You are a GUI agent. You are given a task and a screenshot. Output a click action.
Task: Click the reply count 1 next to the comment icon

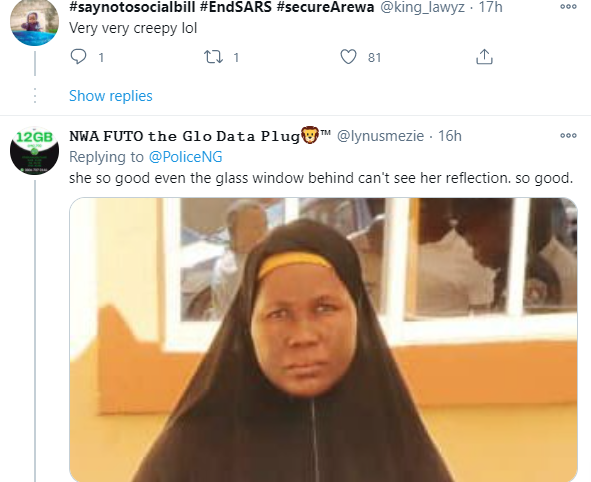101,58
